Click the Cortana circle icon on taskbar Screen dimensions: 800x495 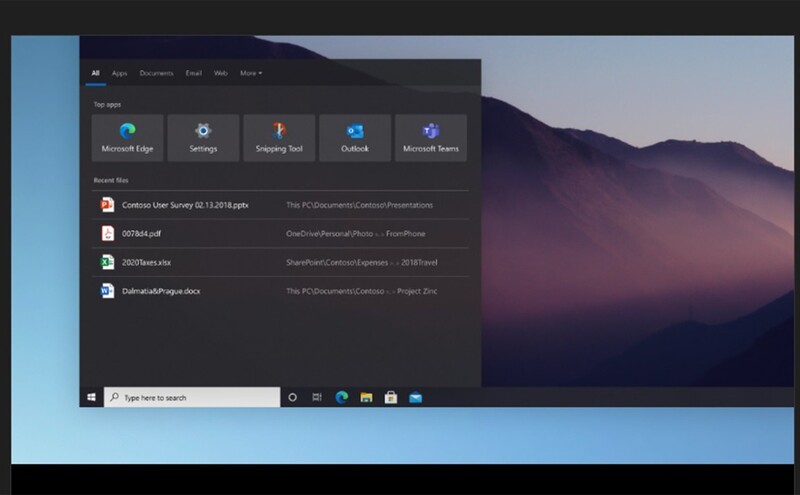click(x=292, y=397)
